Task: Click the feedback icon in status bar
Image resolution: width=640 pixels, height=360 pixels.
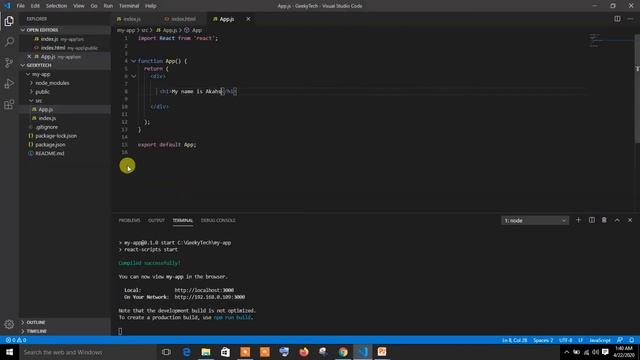Action: tap(620, 340)
